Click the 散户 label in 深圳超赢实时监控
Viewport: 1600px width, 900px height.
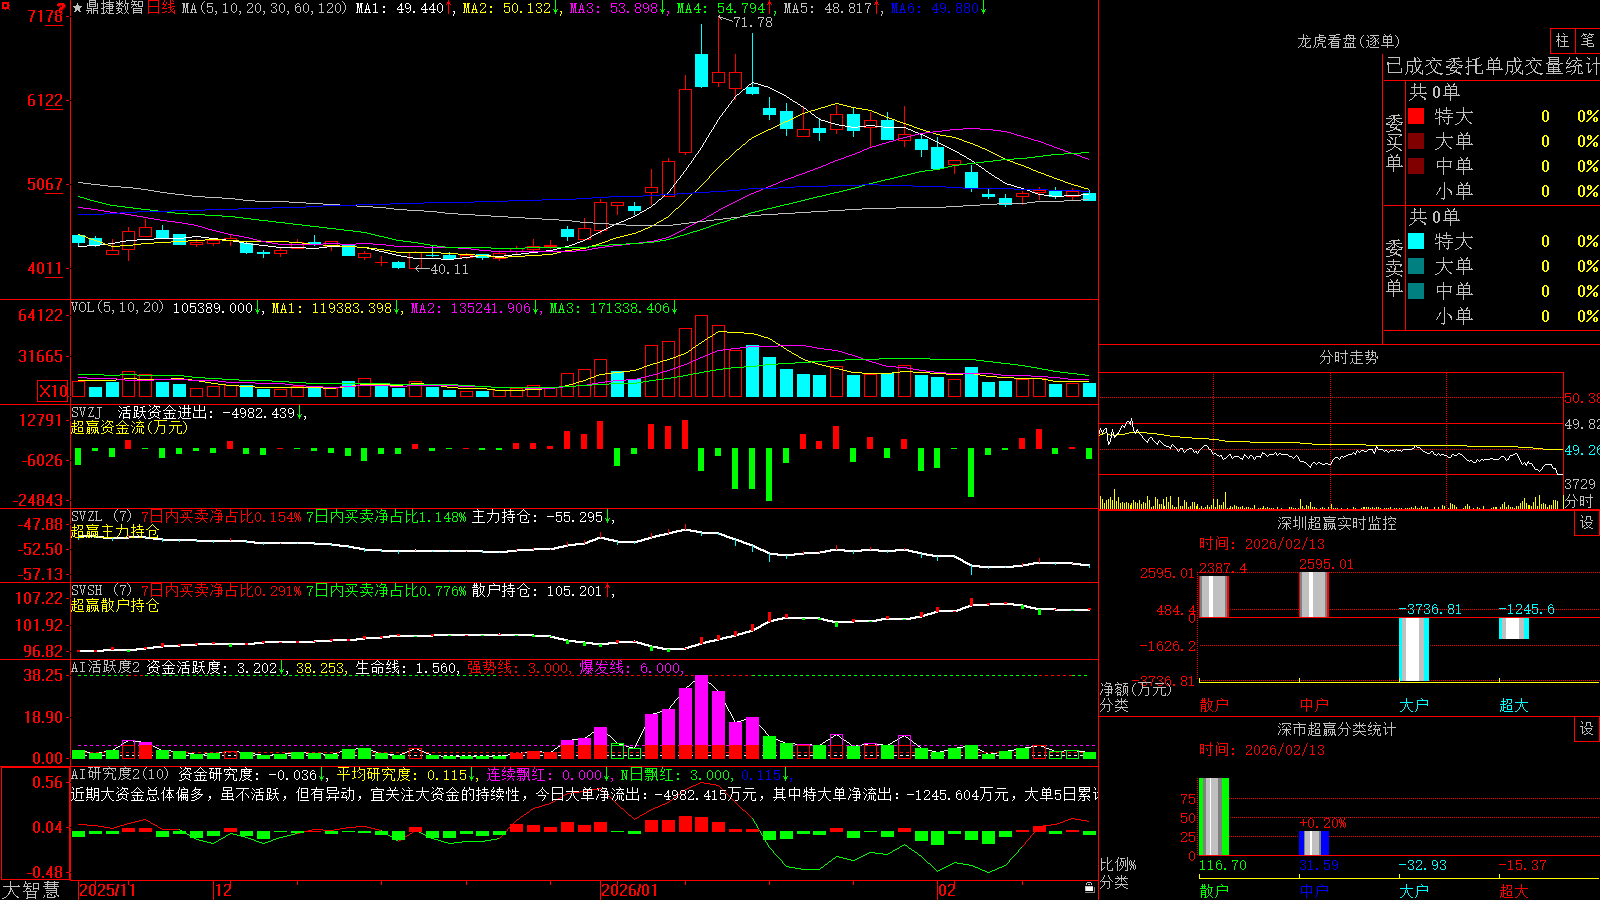(1214, 705)
